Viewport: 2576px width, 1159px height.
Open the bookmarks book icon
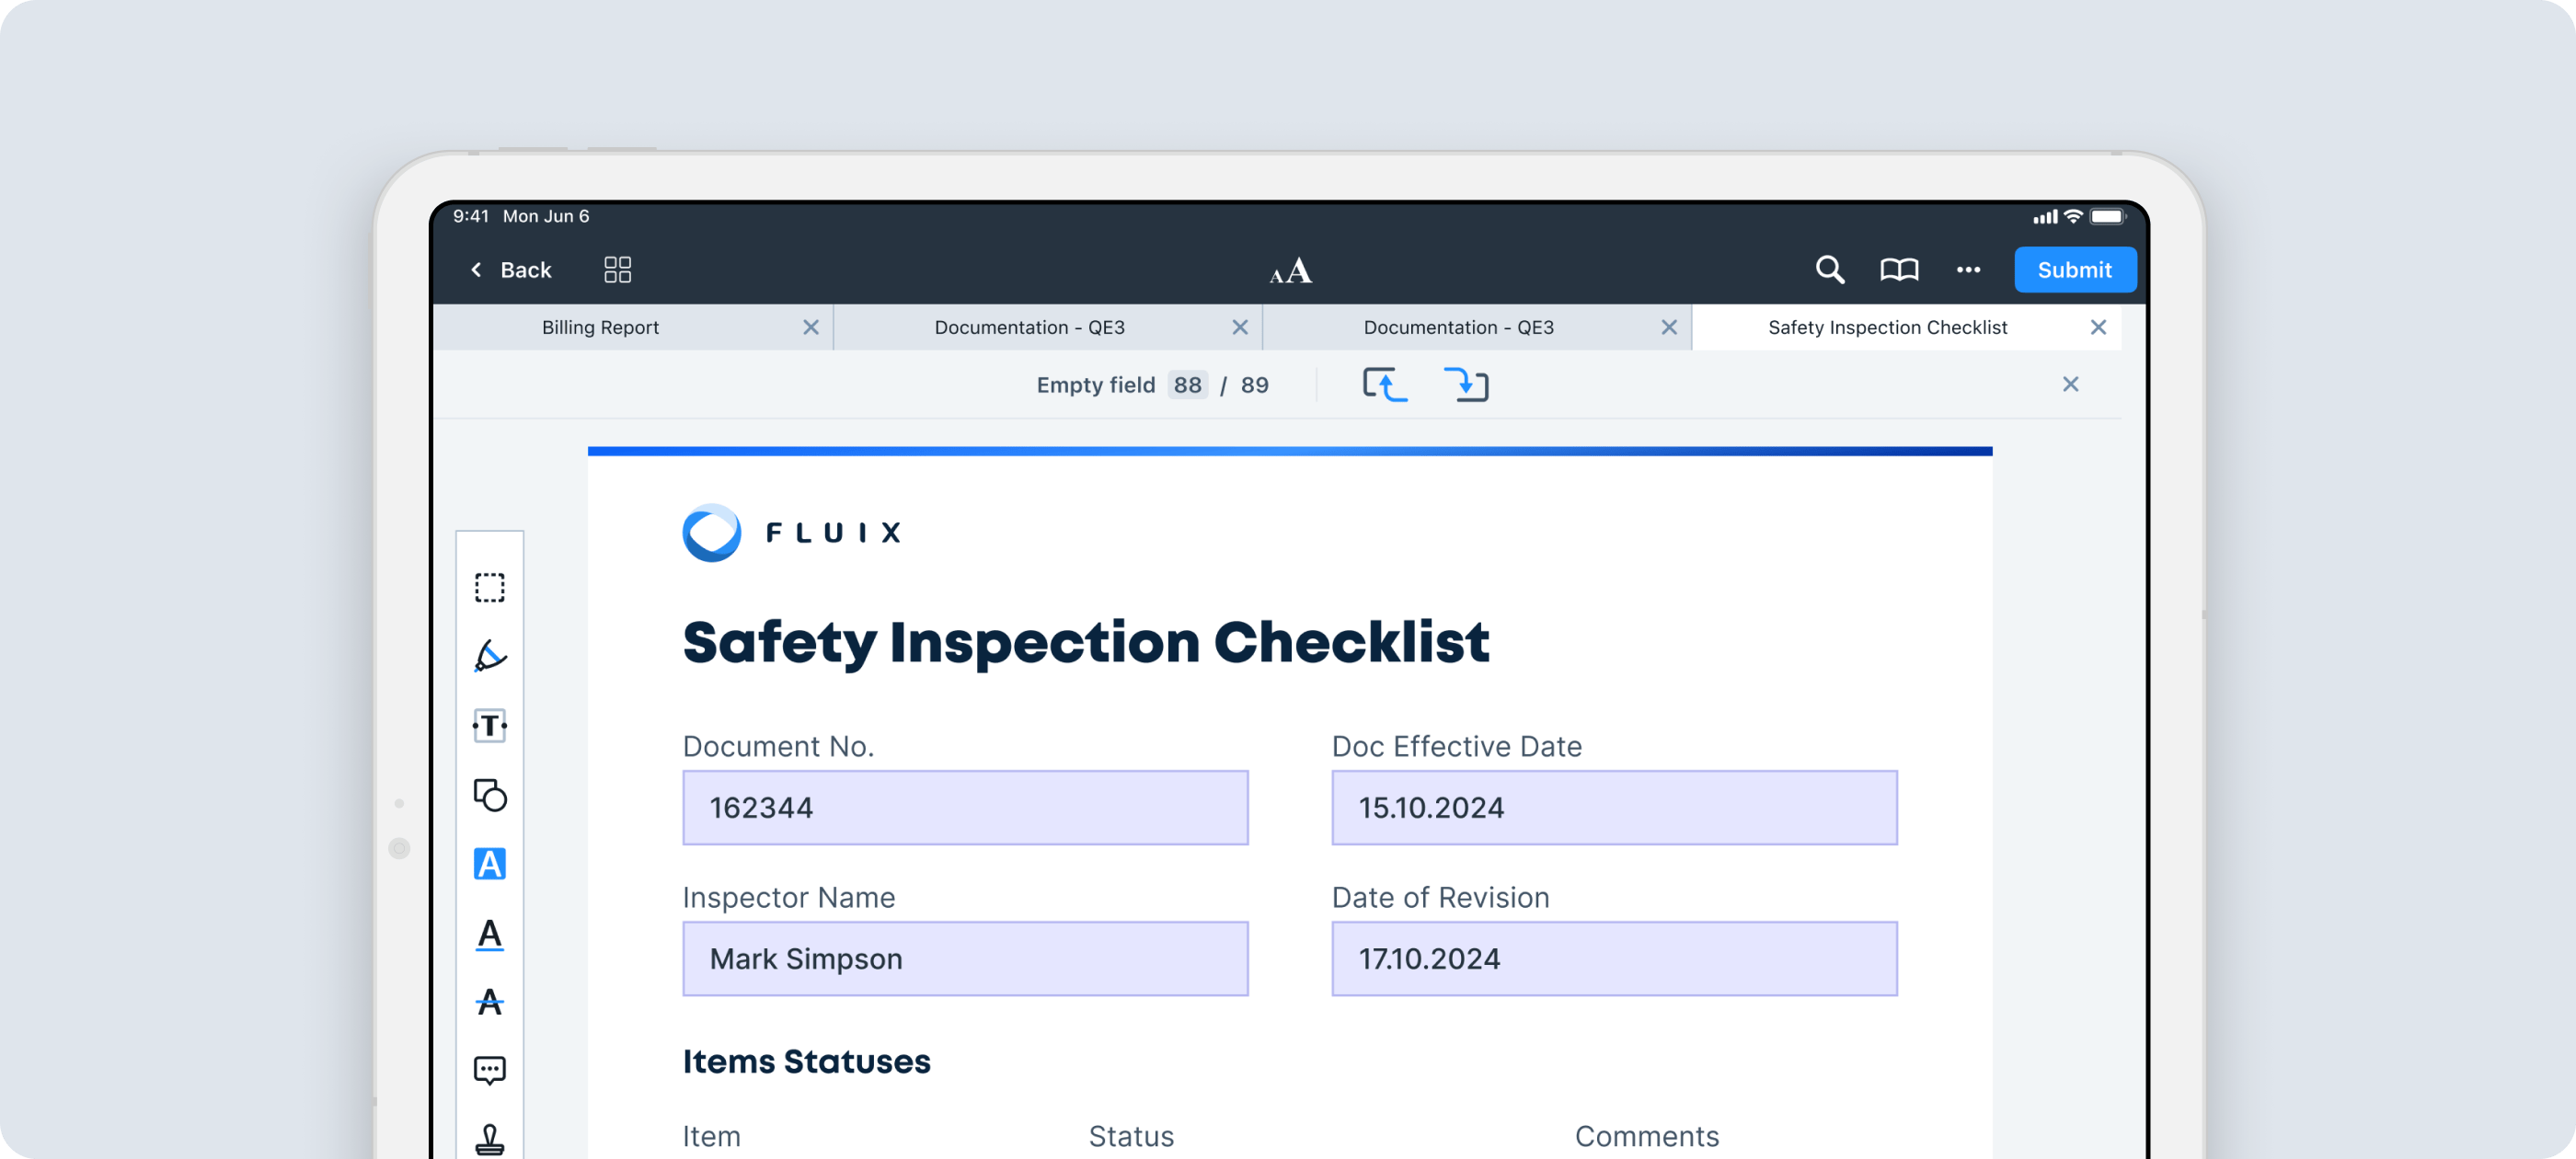point(1898,270)
